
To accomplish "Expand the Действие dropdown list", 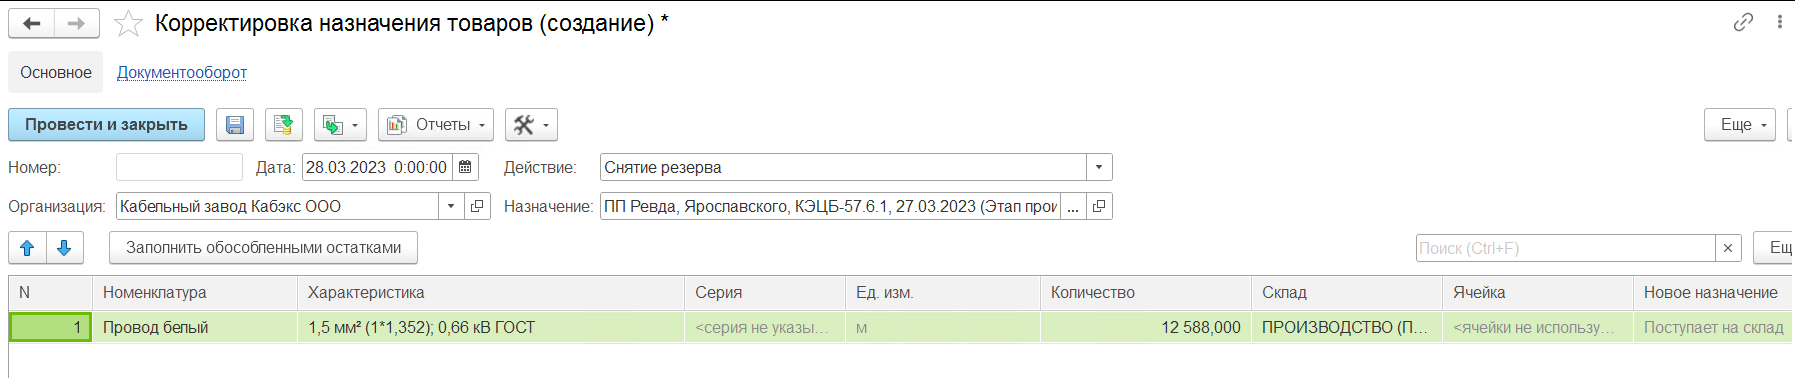I will (x=1099, y=167).
